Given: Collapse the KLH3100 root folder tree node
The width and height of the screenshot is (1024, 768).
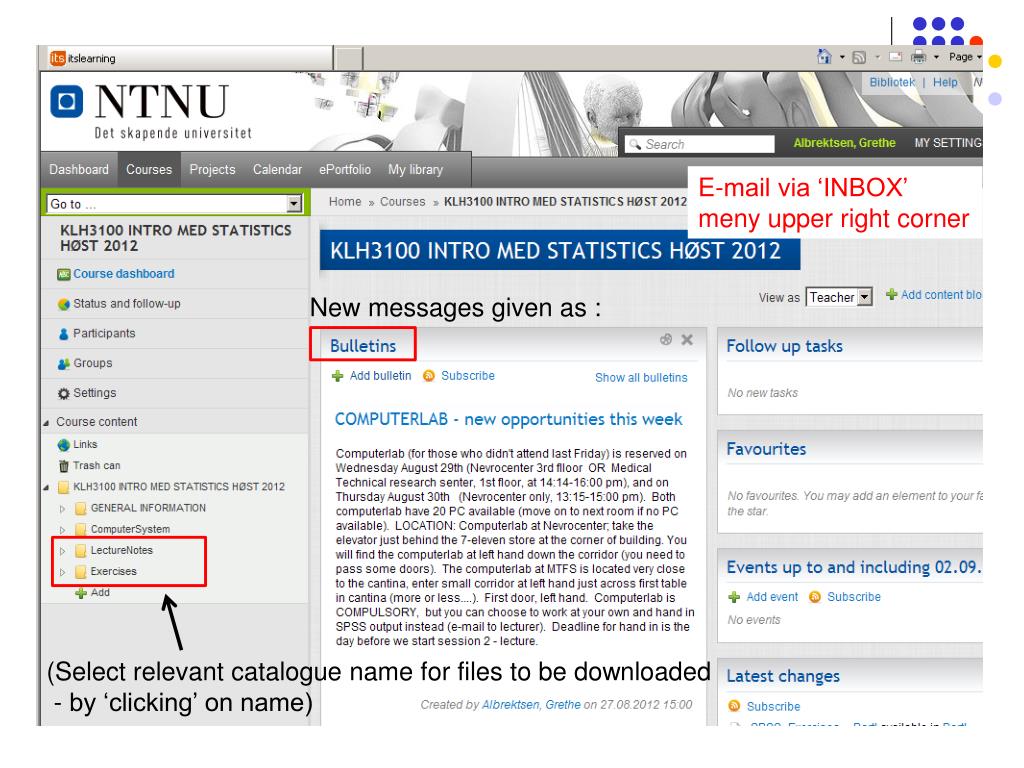Looking at the screenshot, I should (46, 488).
